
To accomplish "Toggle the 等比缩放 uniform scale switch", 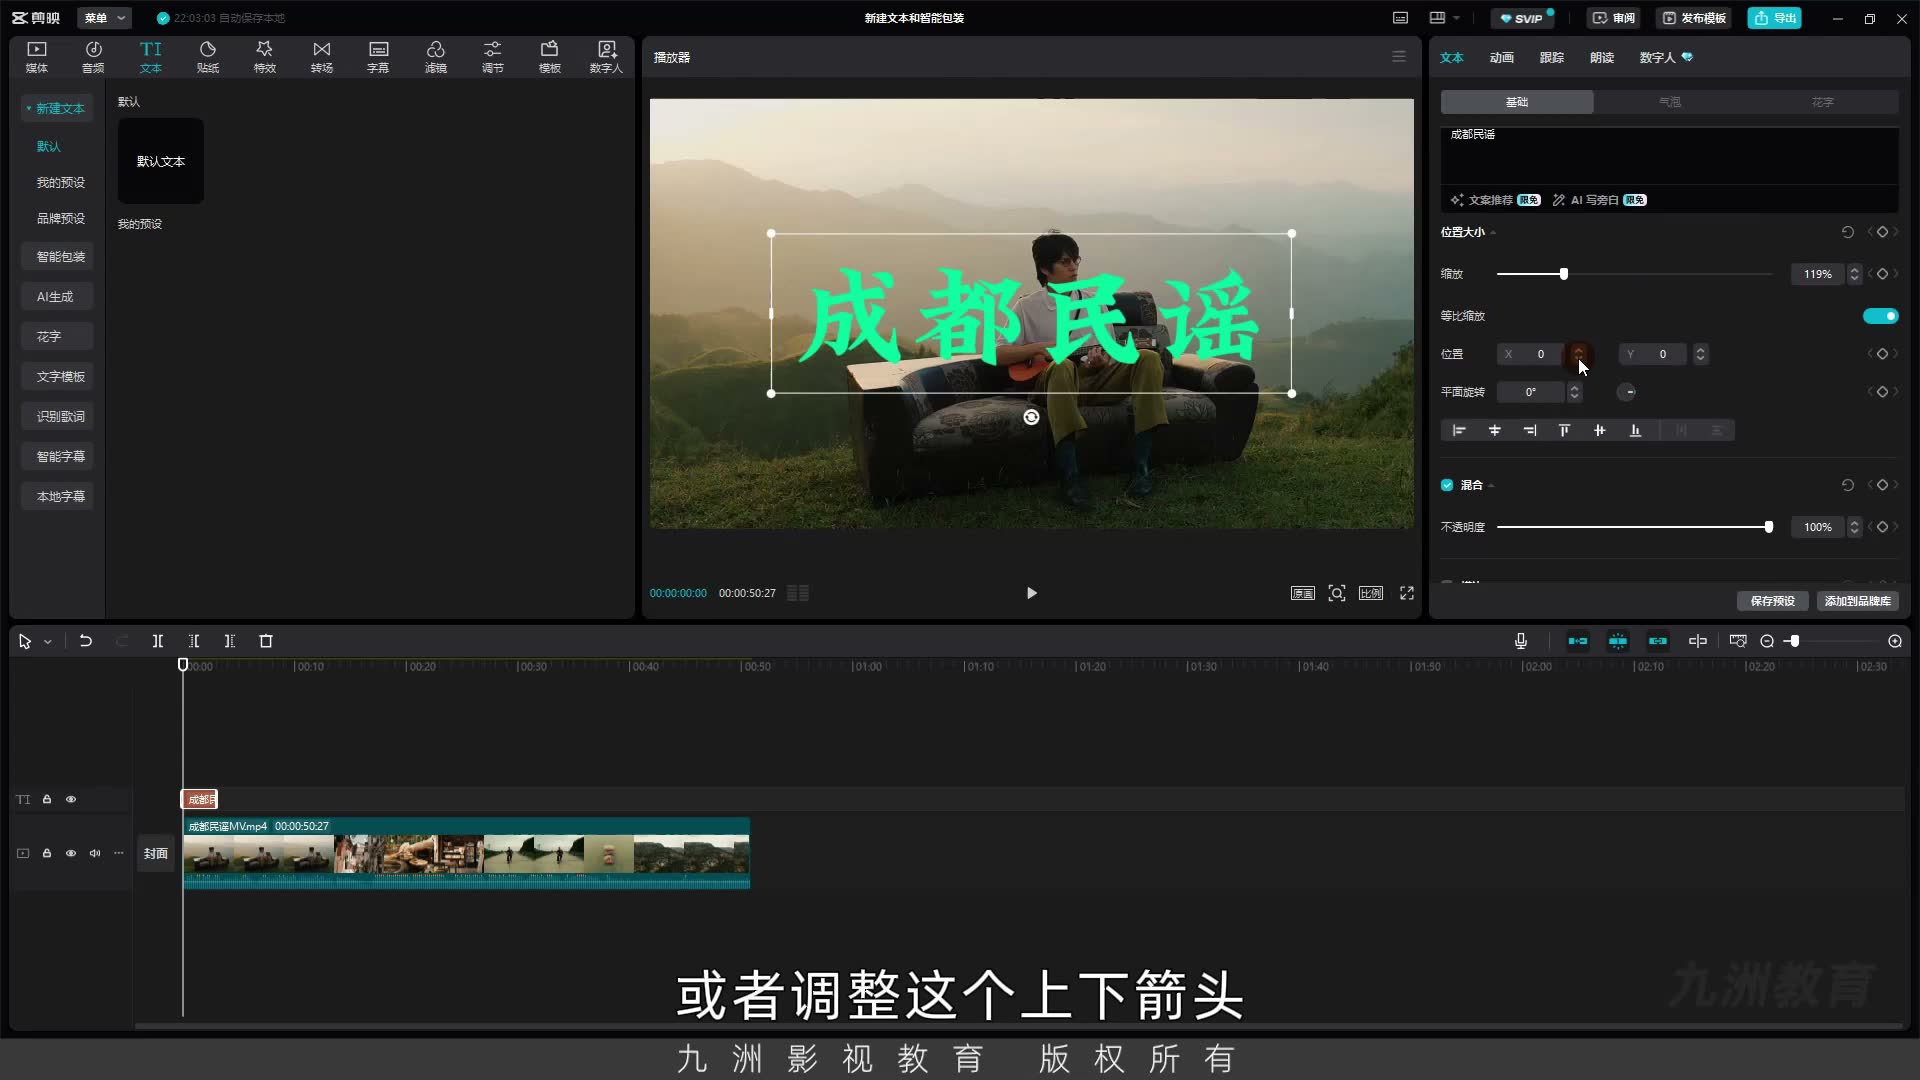I will [x=1880, y=316].
